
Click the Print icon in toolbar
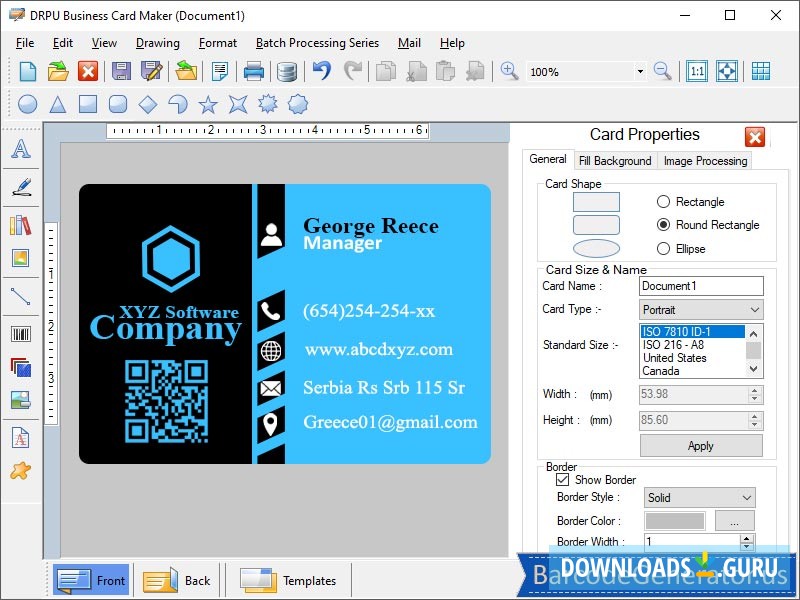click(254, 71)
